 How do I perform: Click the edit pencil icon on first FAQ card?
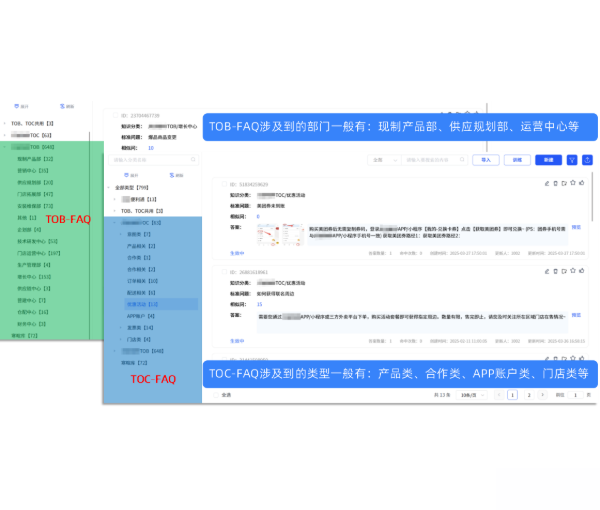(x=546, y=183)
